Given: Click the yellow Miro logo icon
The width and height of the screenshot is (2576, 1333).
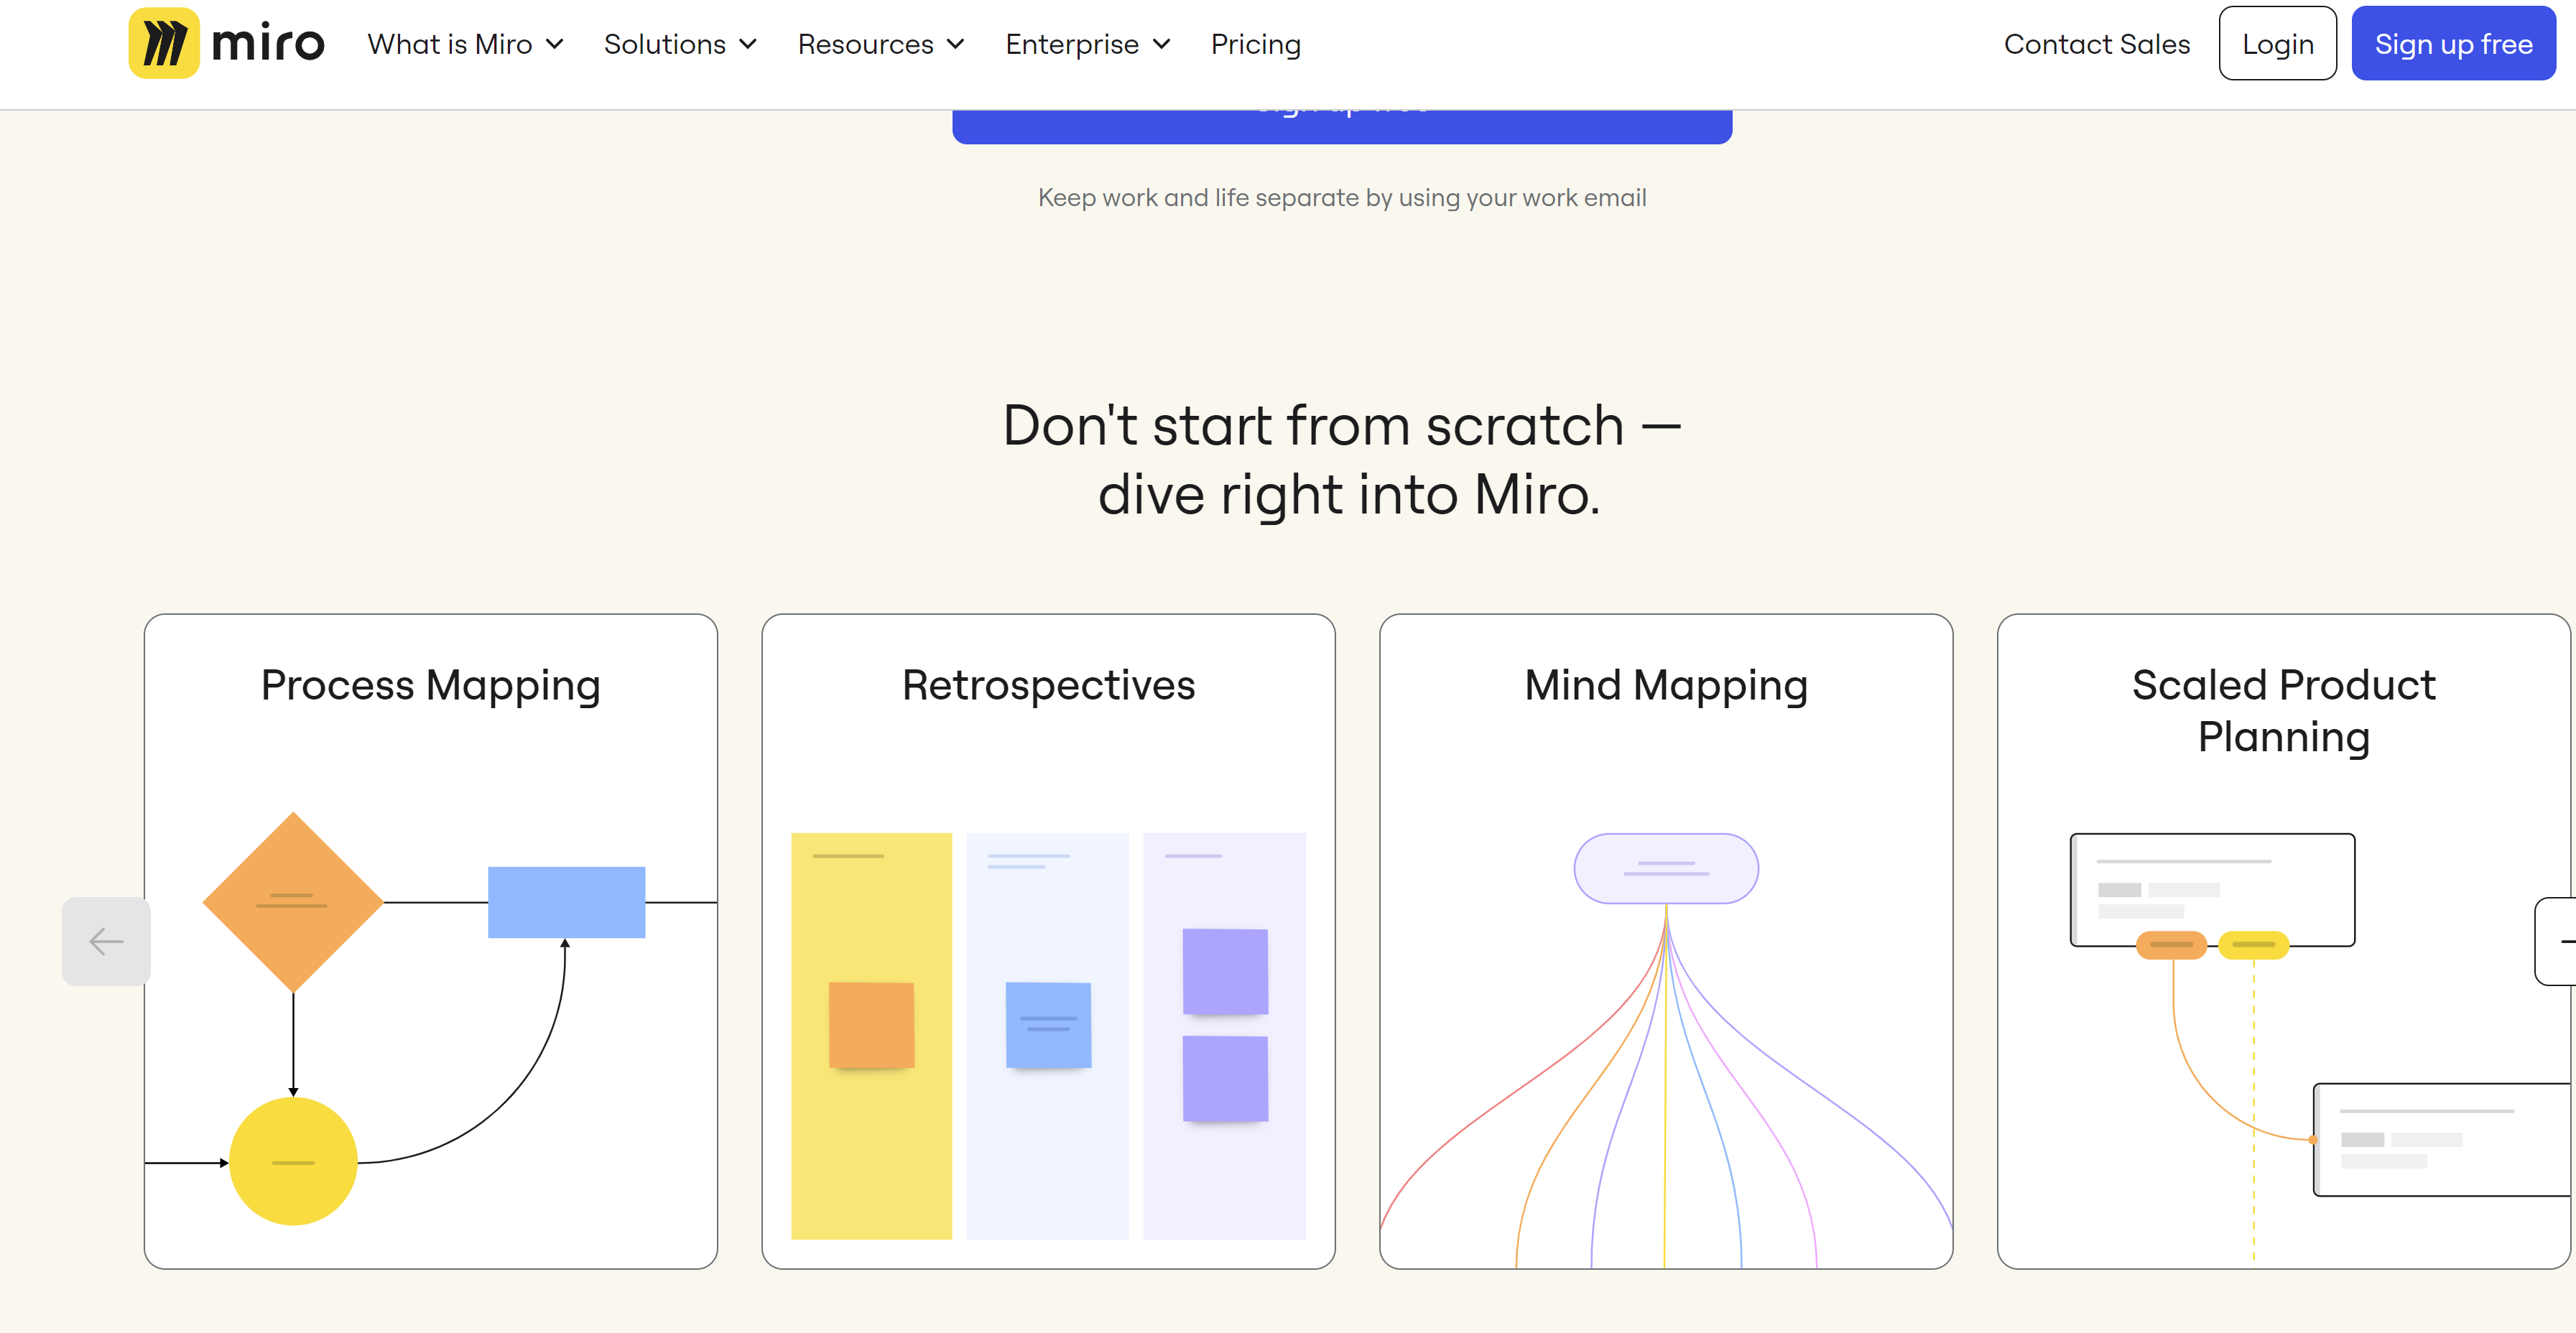Looking at the screenshot, I should pos(164,43).
